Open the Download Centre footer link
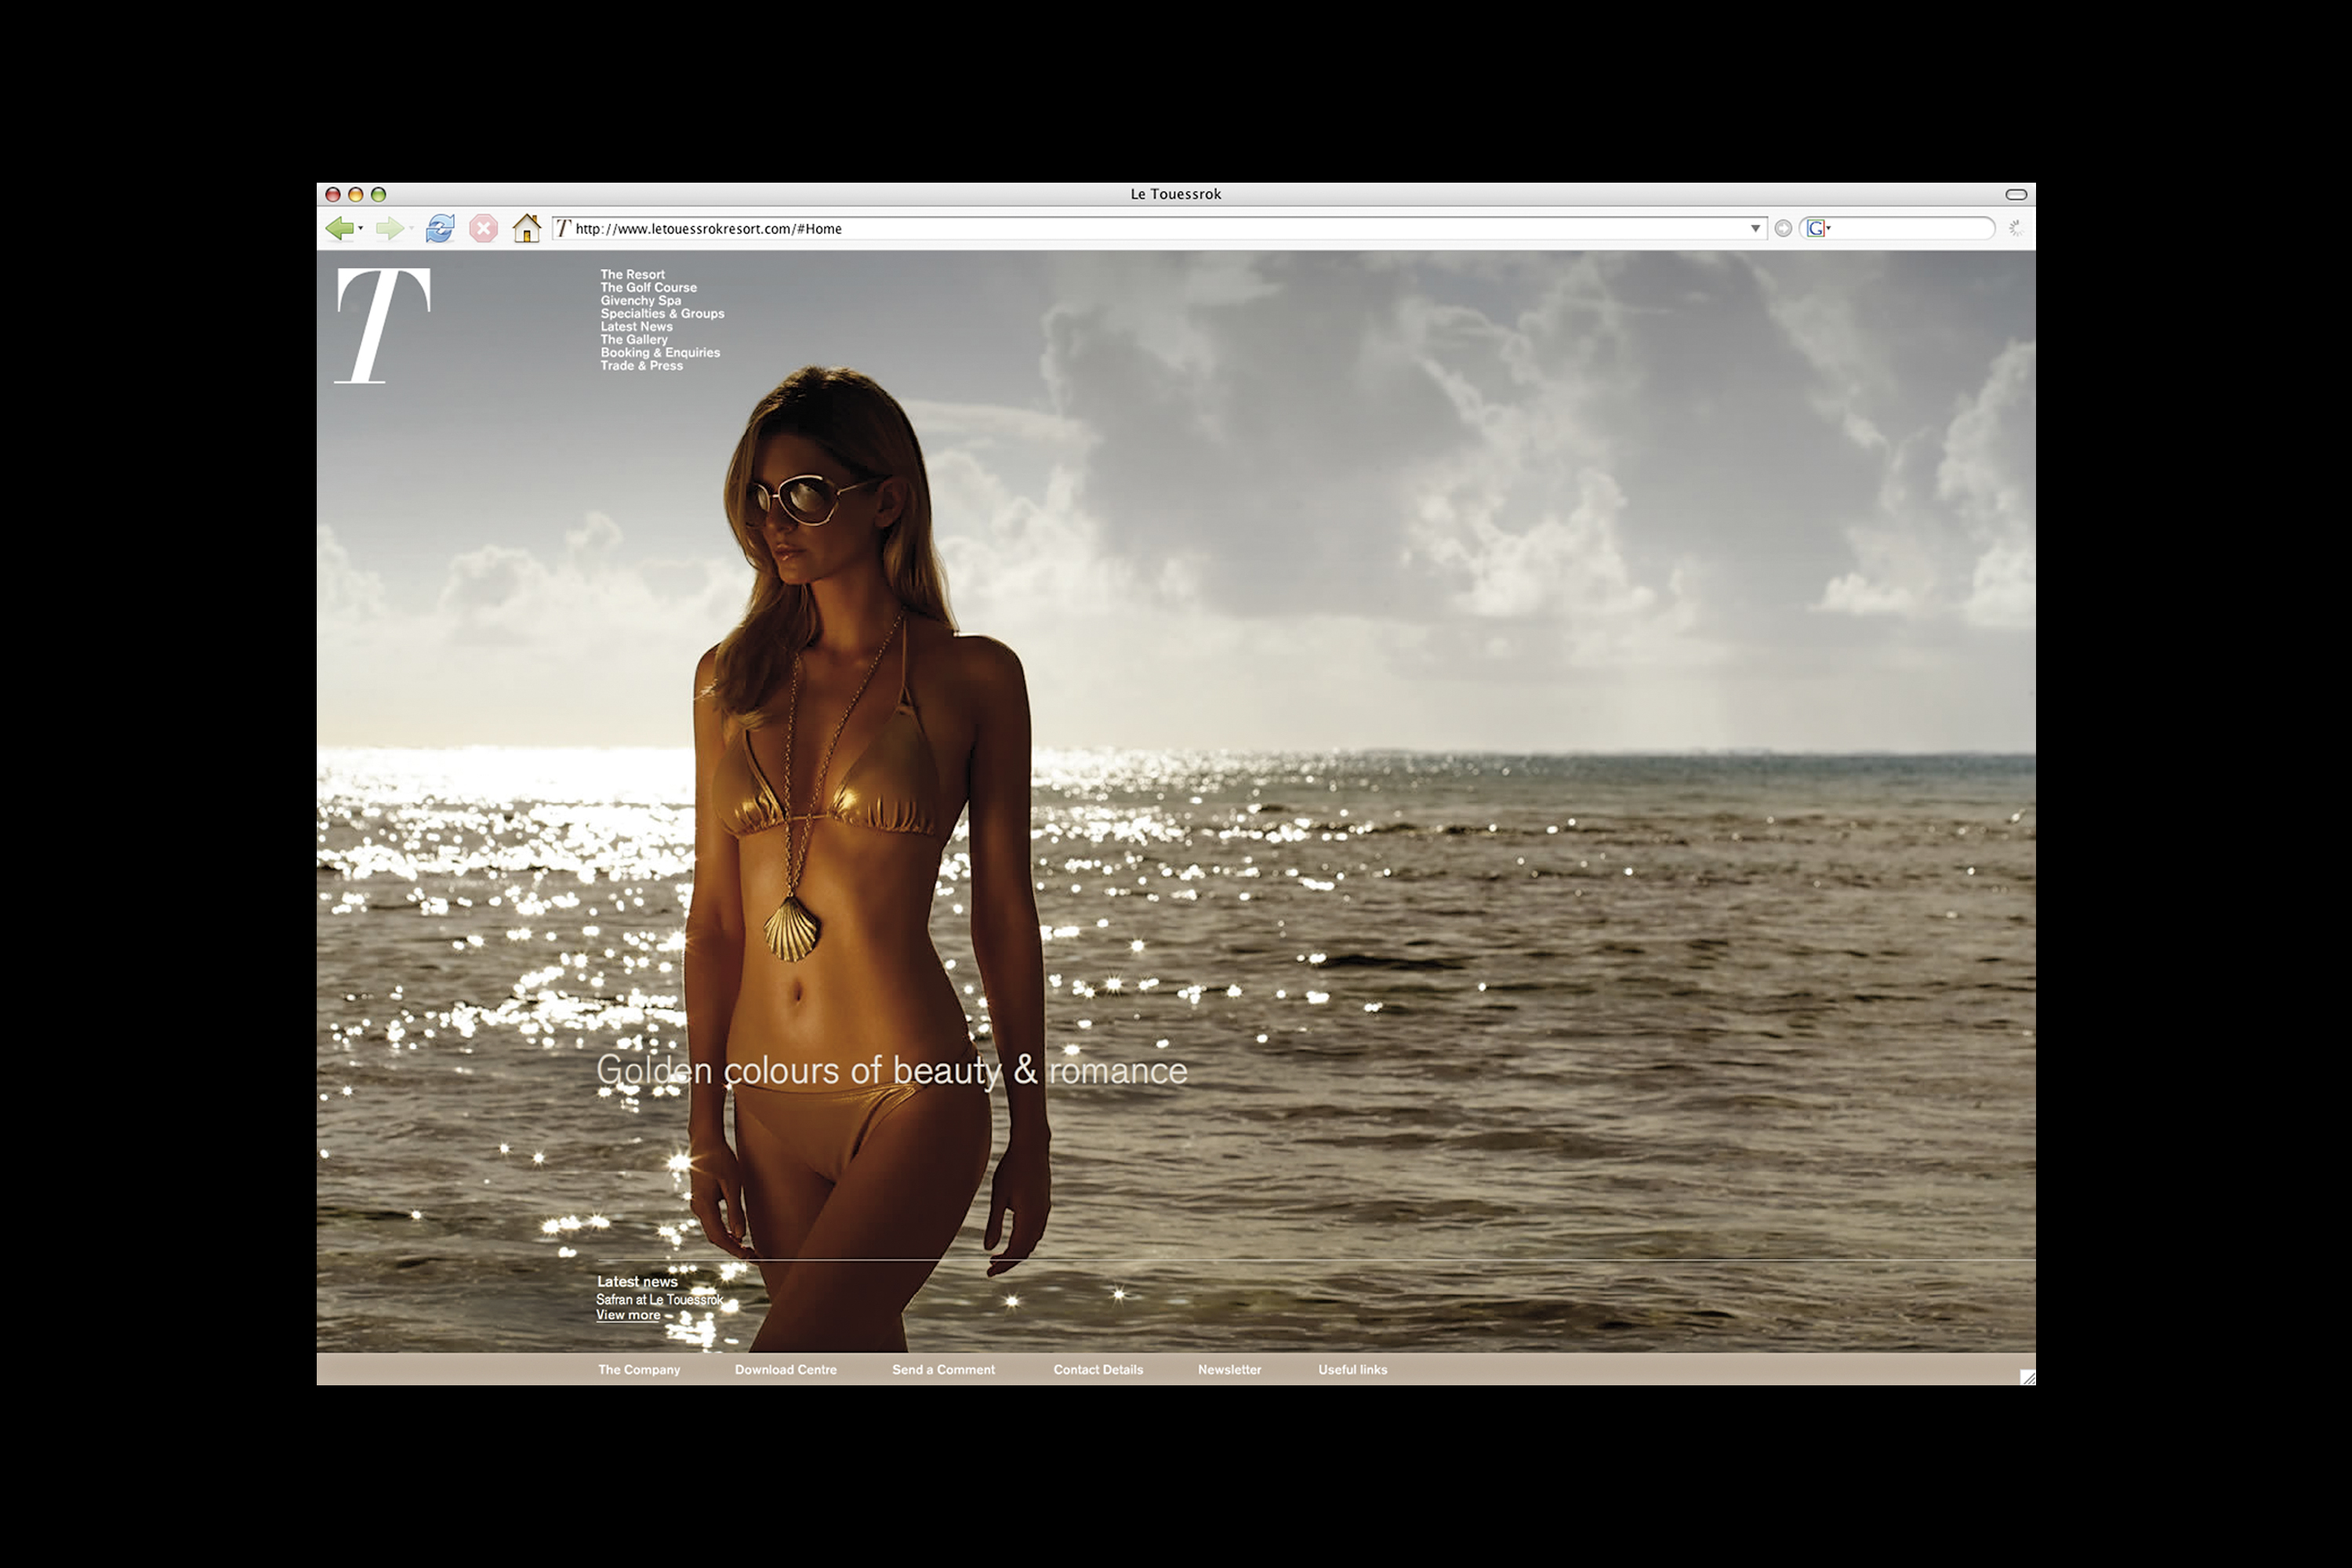Viewport: 2352px width, 1568px height. pos(785,1370)
